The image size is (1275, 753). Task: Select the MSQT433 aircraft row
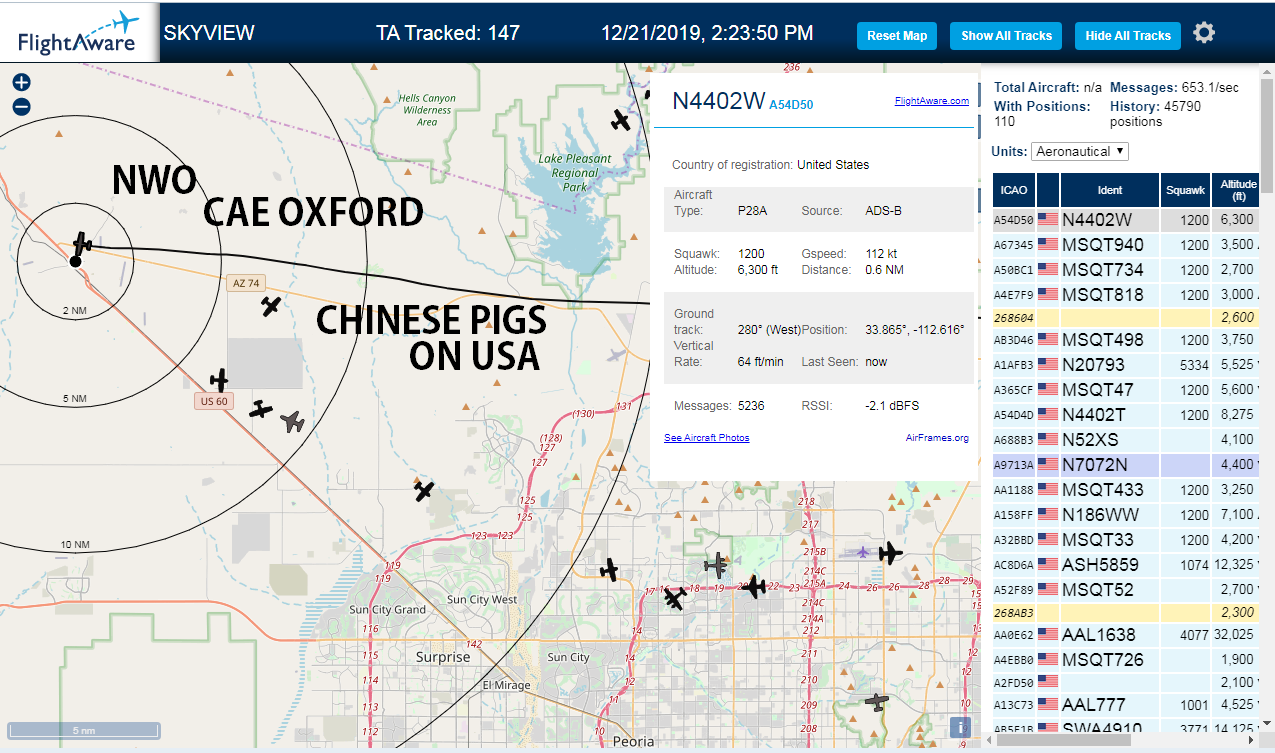(1126, 490)
